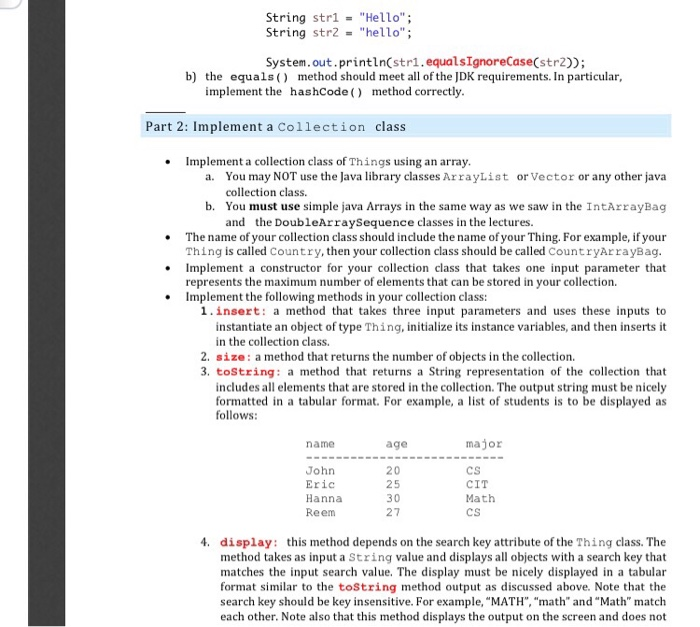Click 'equals()' in item b
This screenshot has width=700, height=627.
click(259, 77)
